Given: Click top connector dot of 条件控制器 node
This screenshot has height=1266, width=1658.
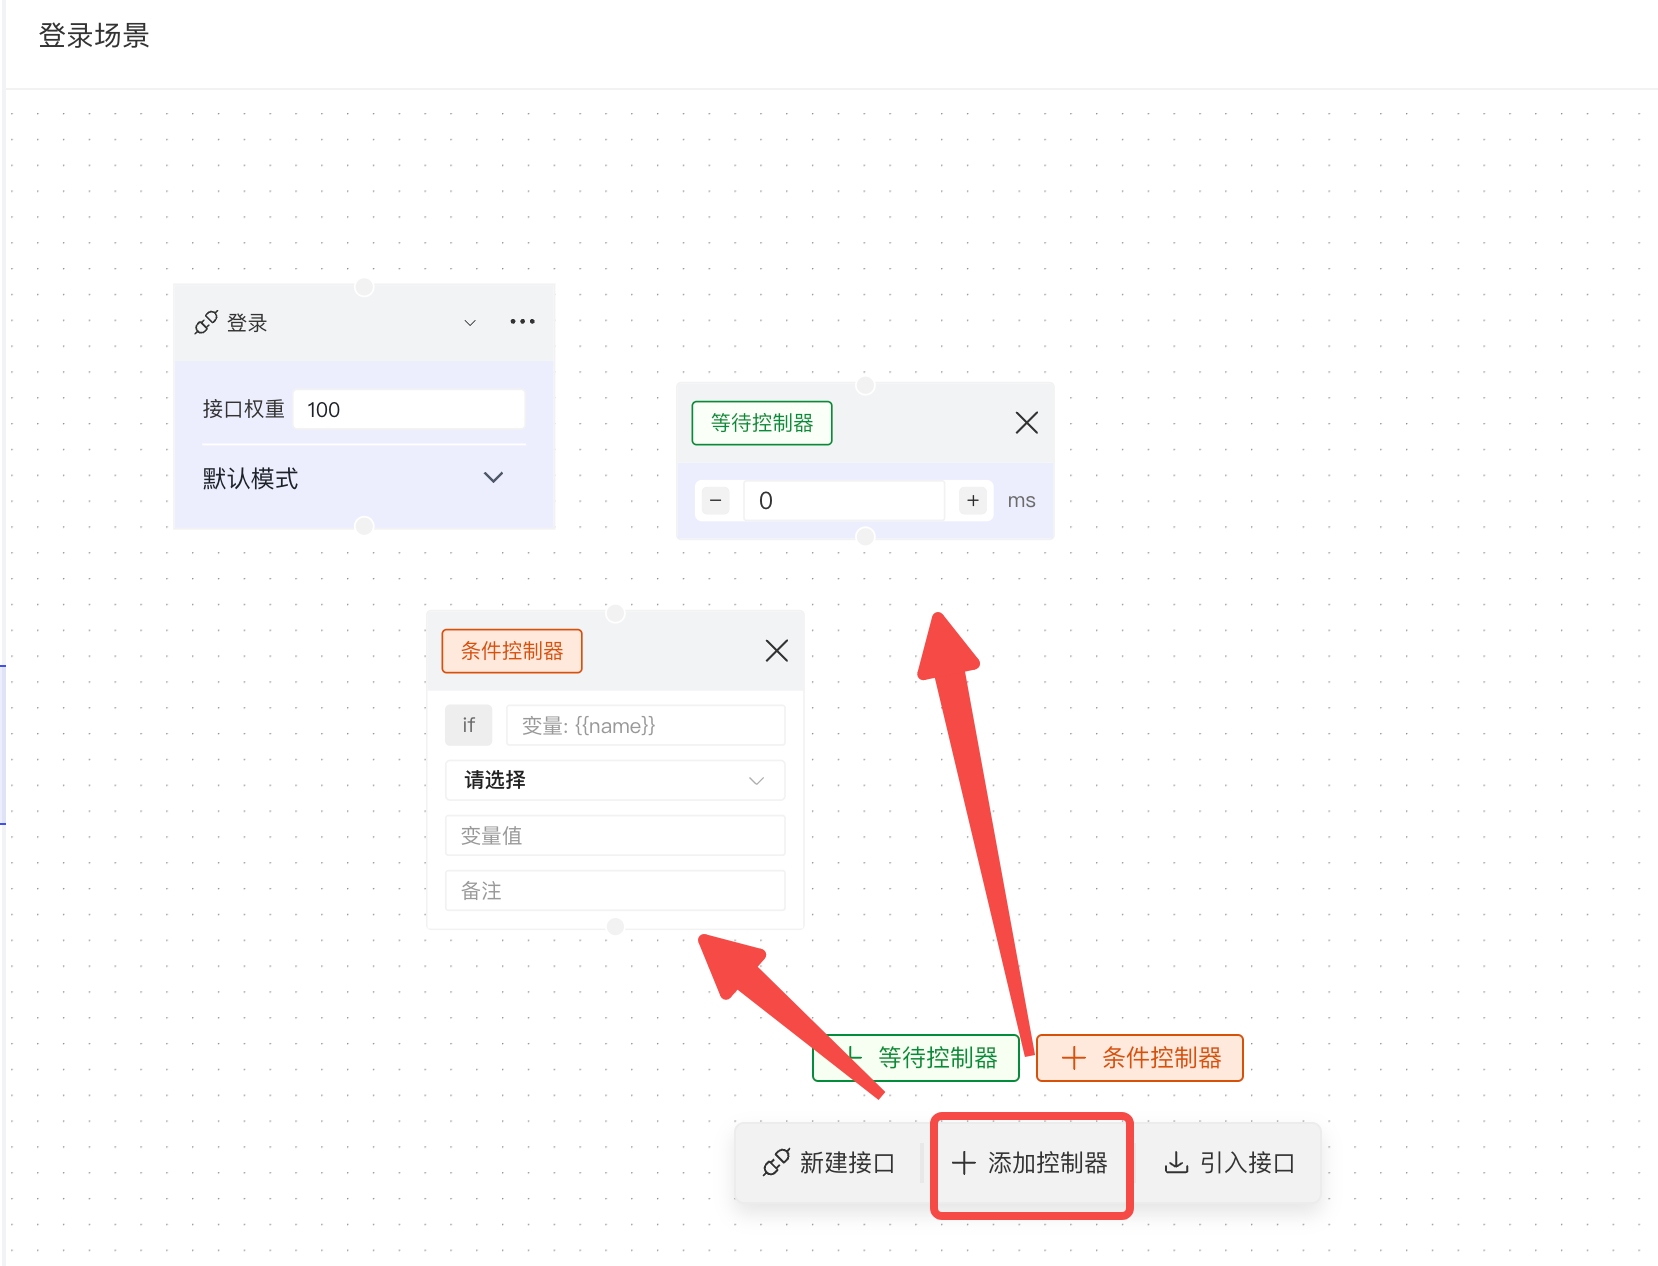Looking at the screenshot, I should tap(616, 613).
